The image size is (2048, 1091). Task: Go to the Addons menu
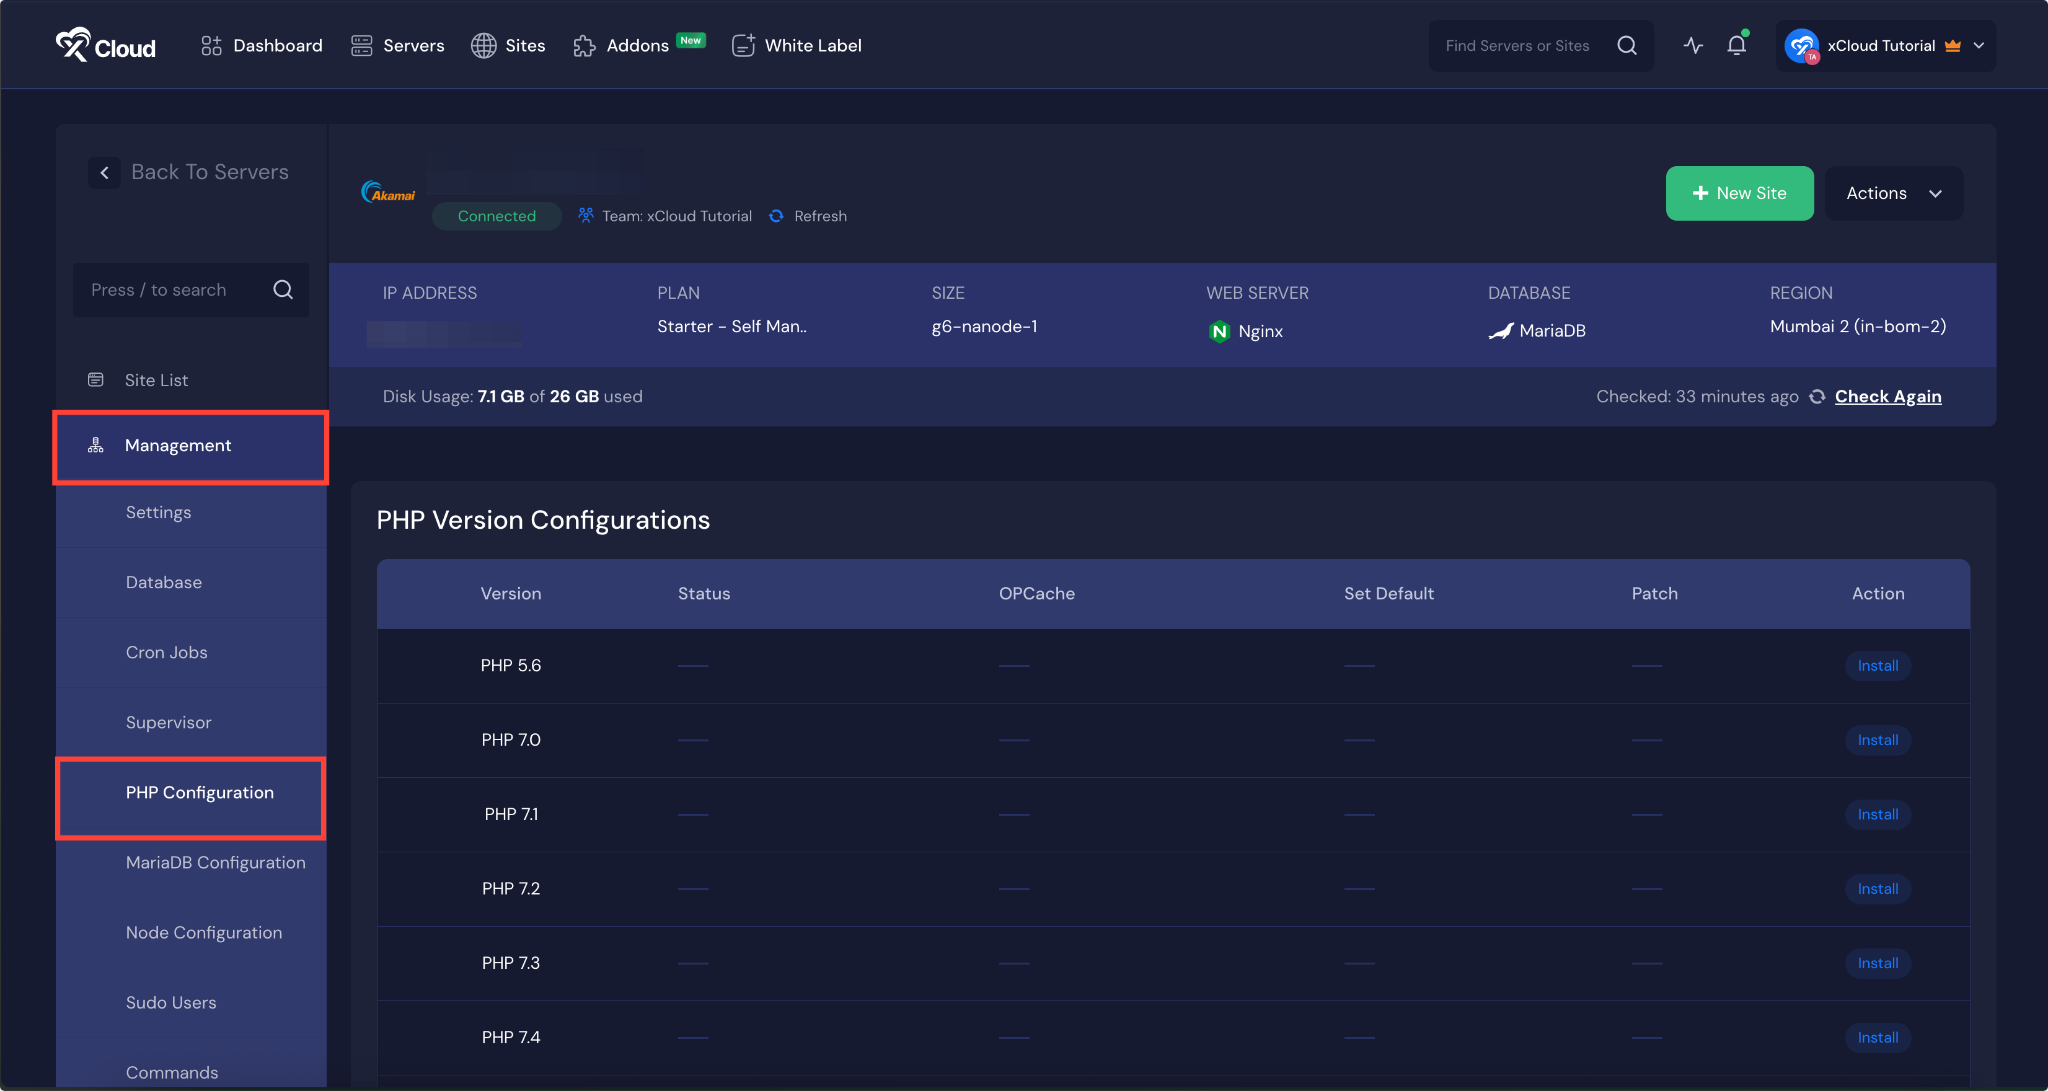[637, 45]
